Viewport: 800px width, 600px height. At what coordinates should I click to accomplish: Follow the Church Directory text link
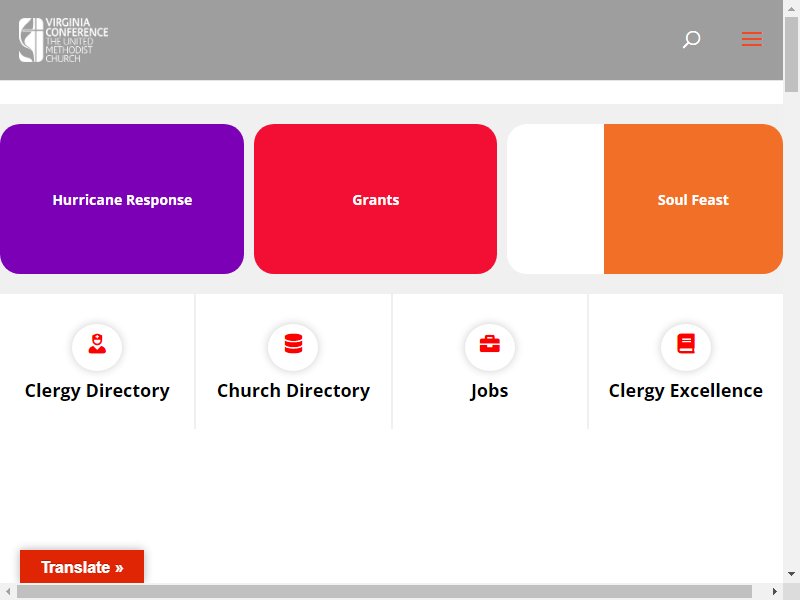coord(293,390)
